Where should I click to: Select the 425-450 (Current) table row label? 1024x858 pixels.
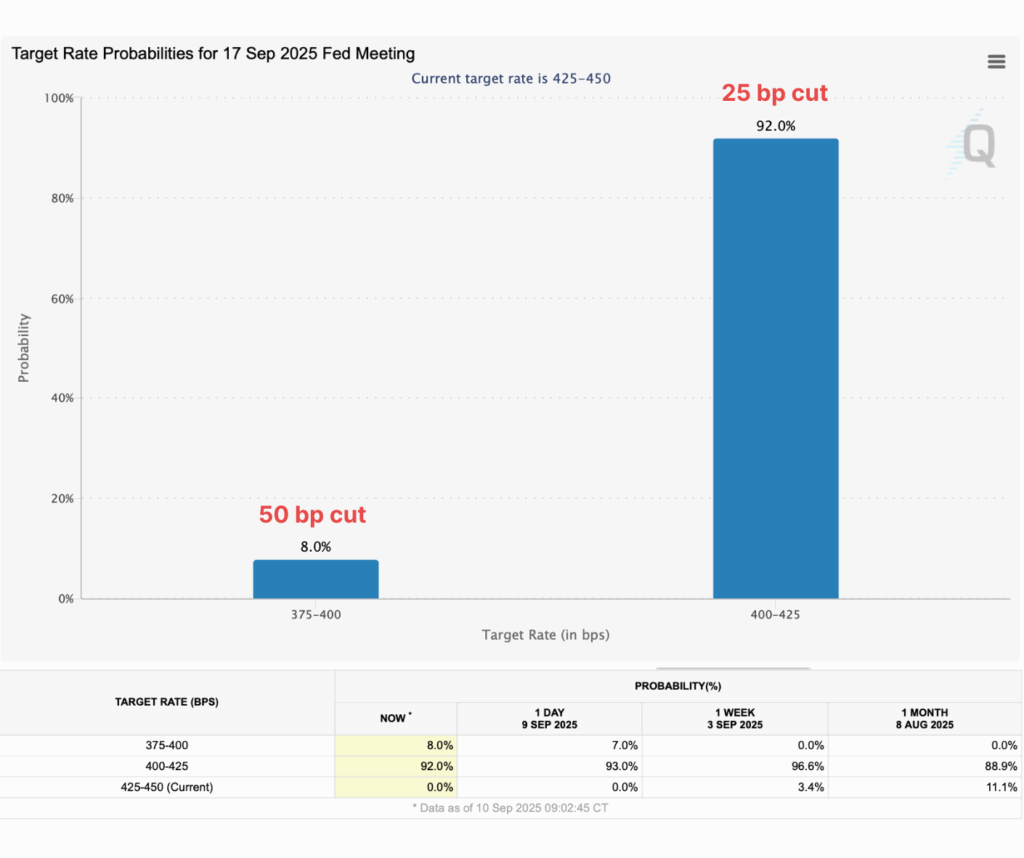[167, 787]
